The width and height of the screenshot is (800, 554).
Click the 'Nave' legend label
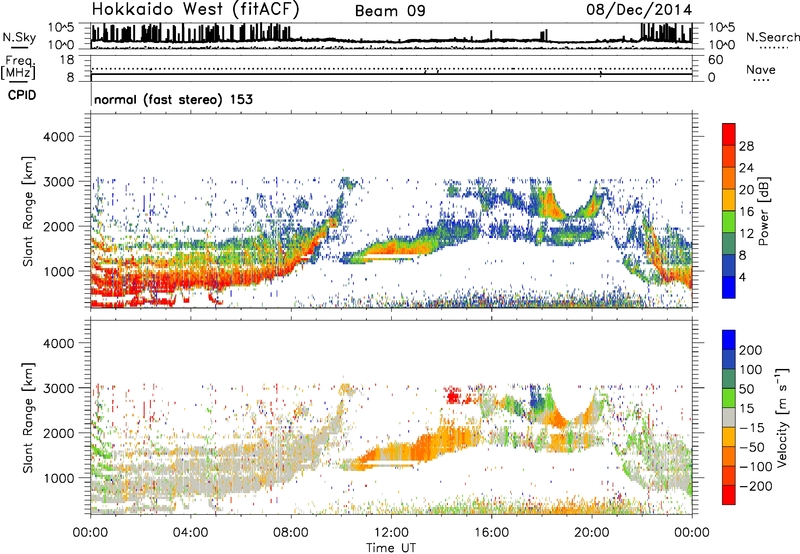760,69
